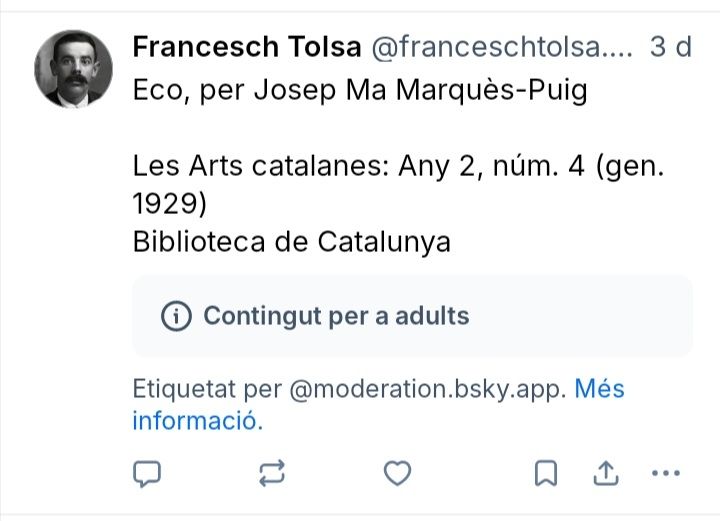Click the @moderation.bsky.app labeler name
Image resolution: width=720 pixels, height=521 pixels.
point(429,388)
